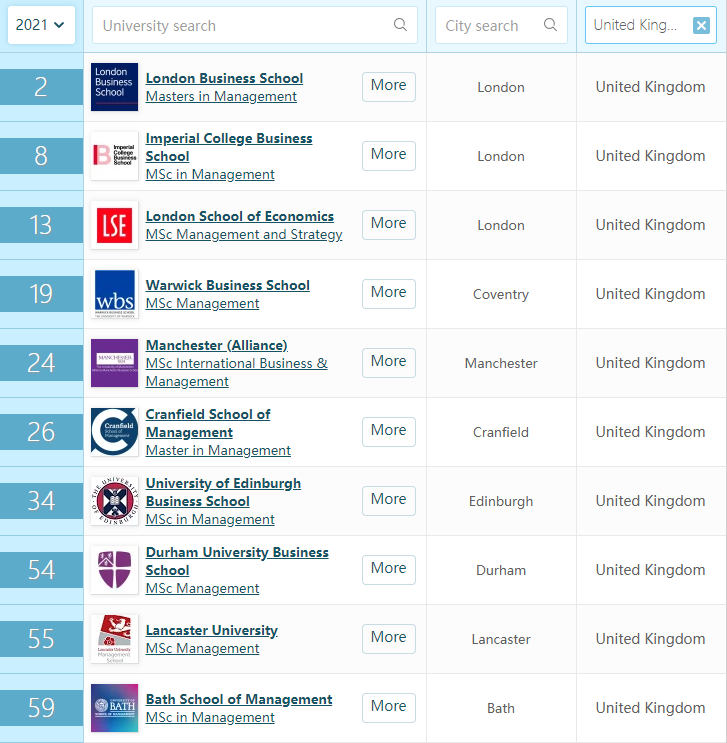Image resolution: width=727 pixels, height=743 pixels.
Task: Click rank number 2 cell
Action: 41,87
